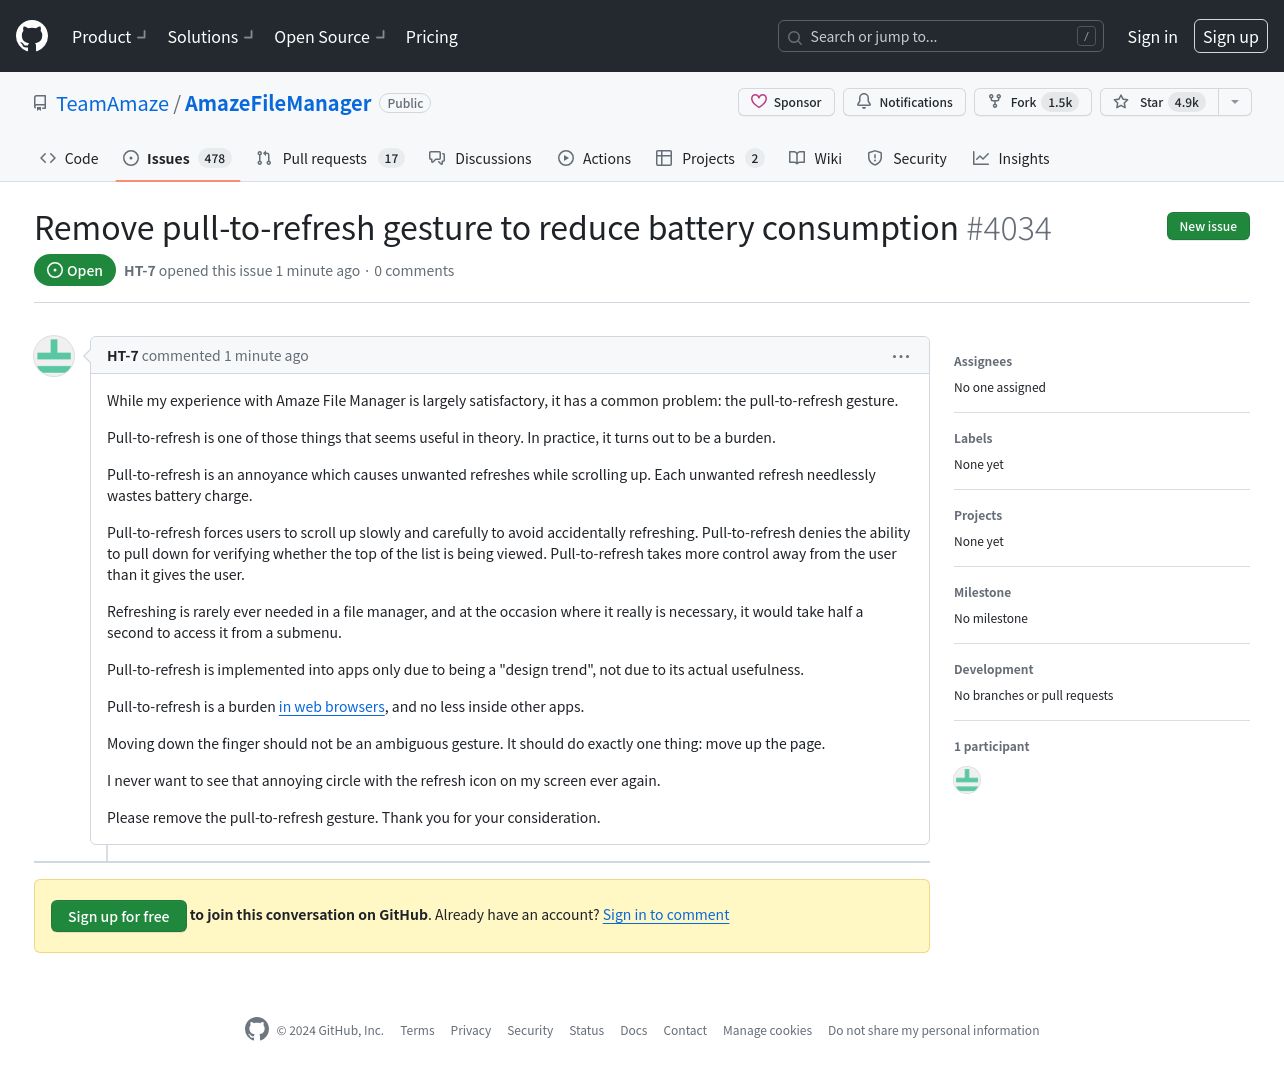1284x1083 pixels.
Task: Fork the repository
Action: click(x=1033, y=102)
